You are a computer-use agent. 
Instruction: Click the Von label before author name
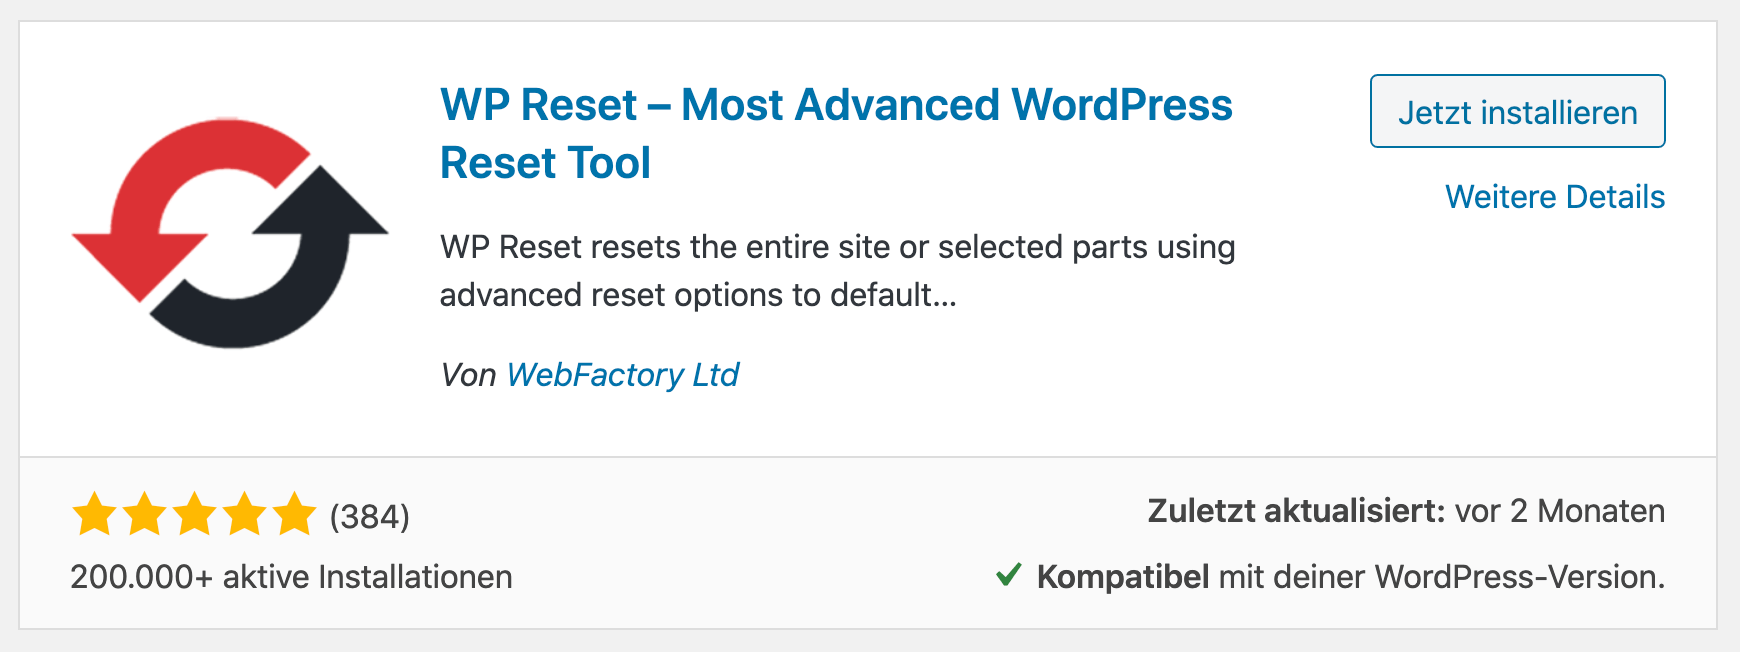pyautogui.click(x=468, y=375)
